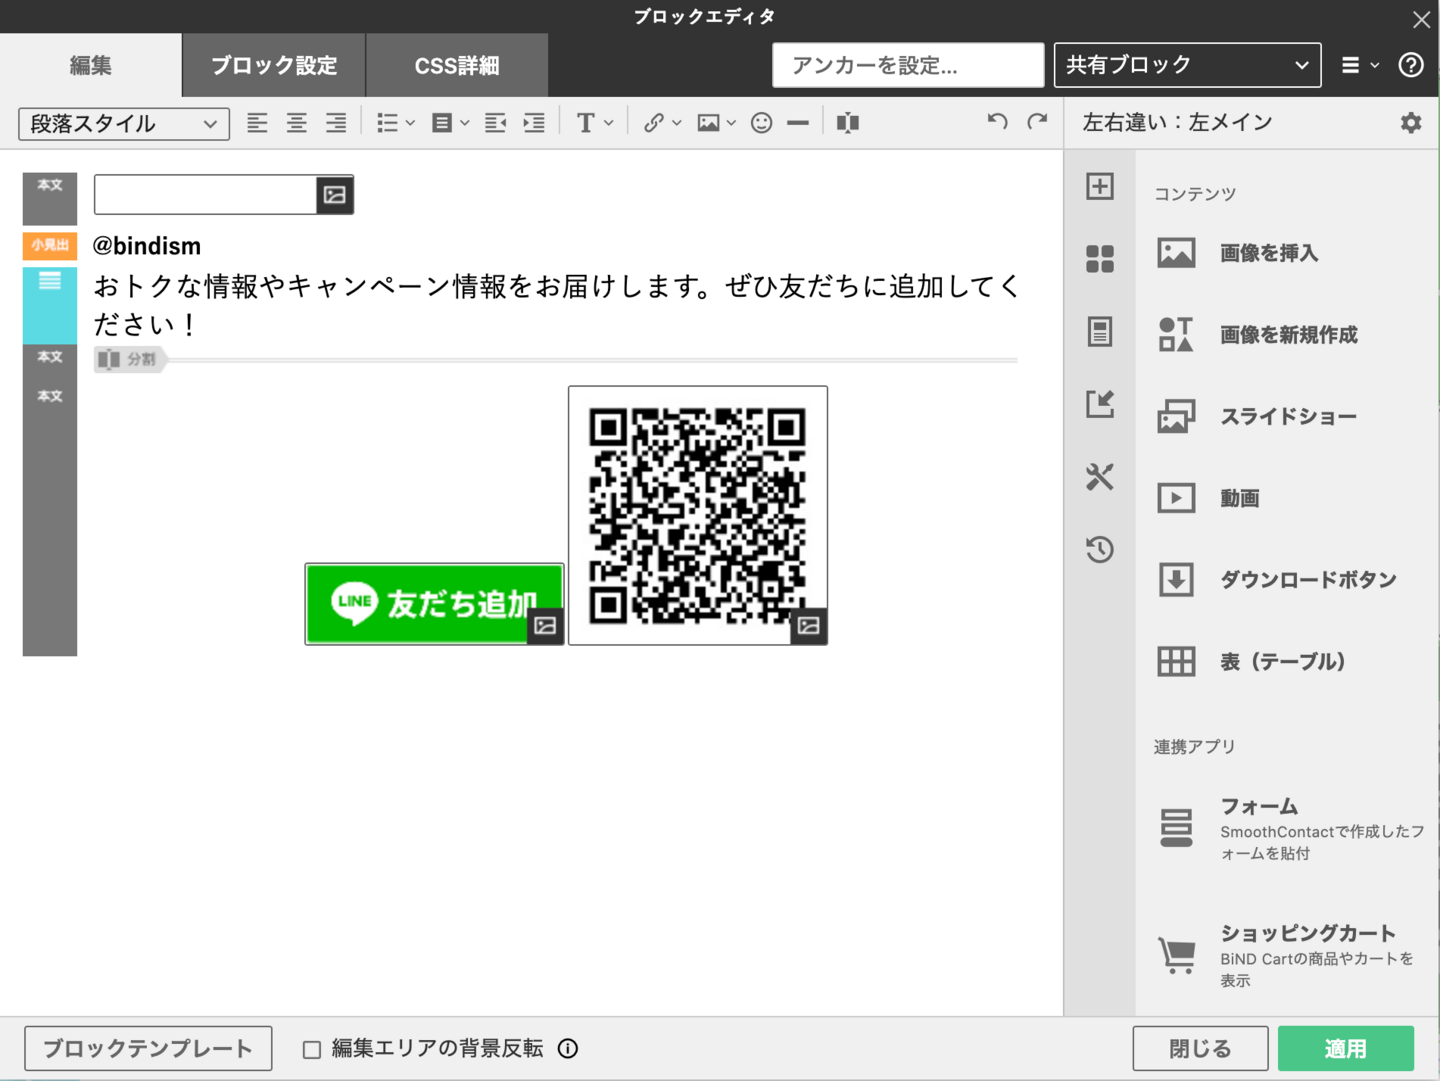Select the orange 小見出 style tag

[x=50, y=245]
